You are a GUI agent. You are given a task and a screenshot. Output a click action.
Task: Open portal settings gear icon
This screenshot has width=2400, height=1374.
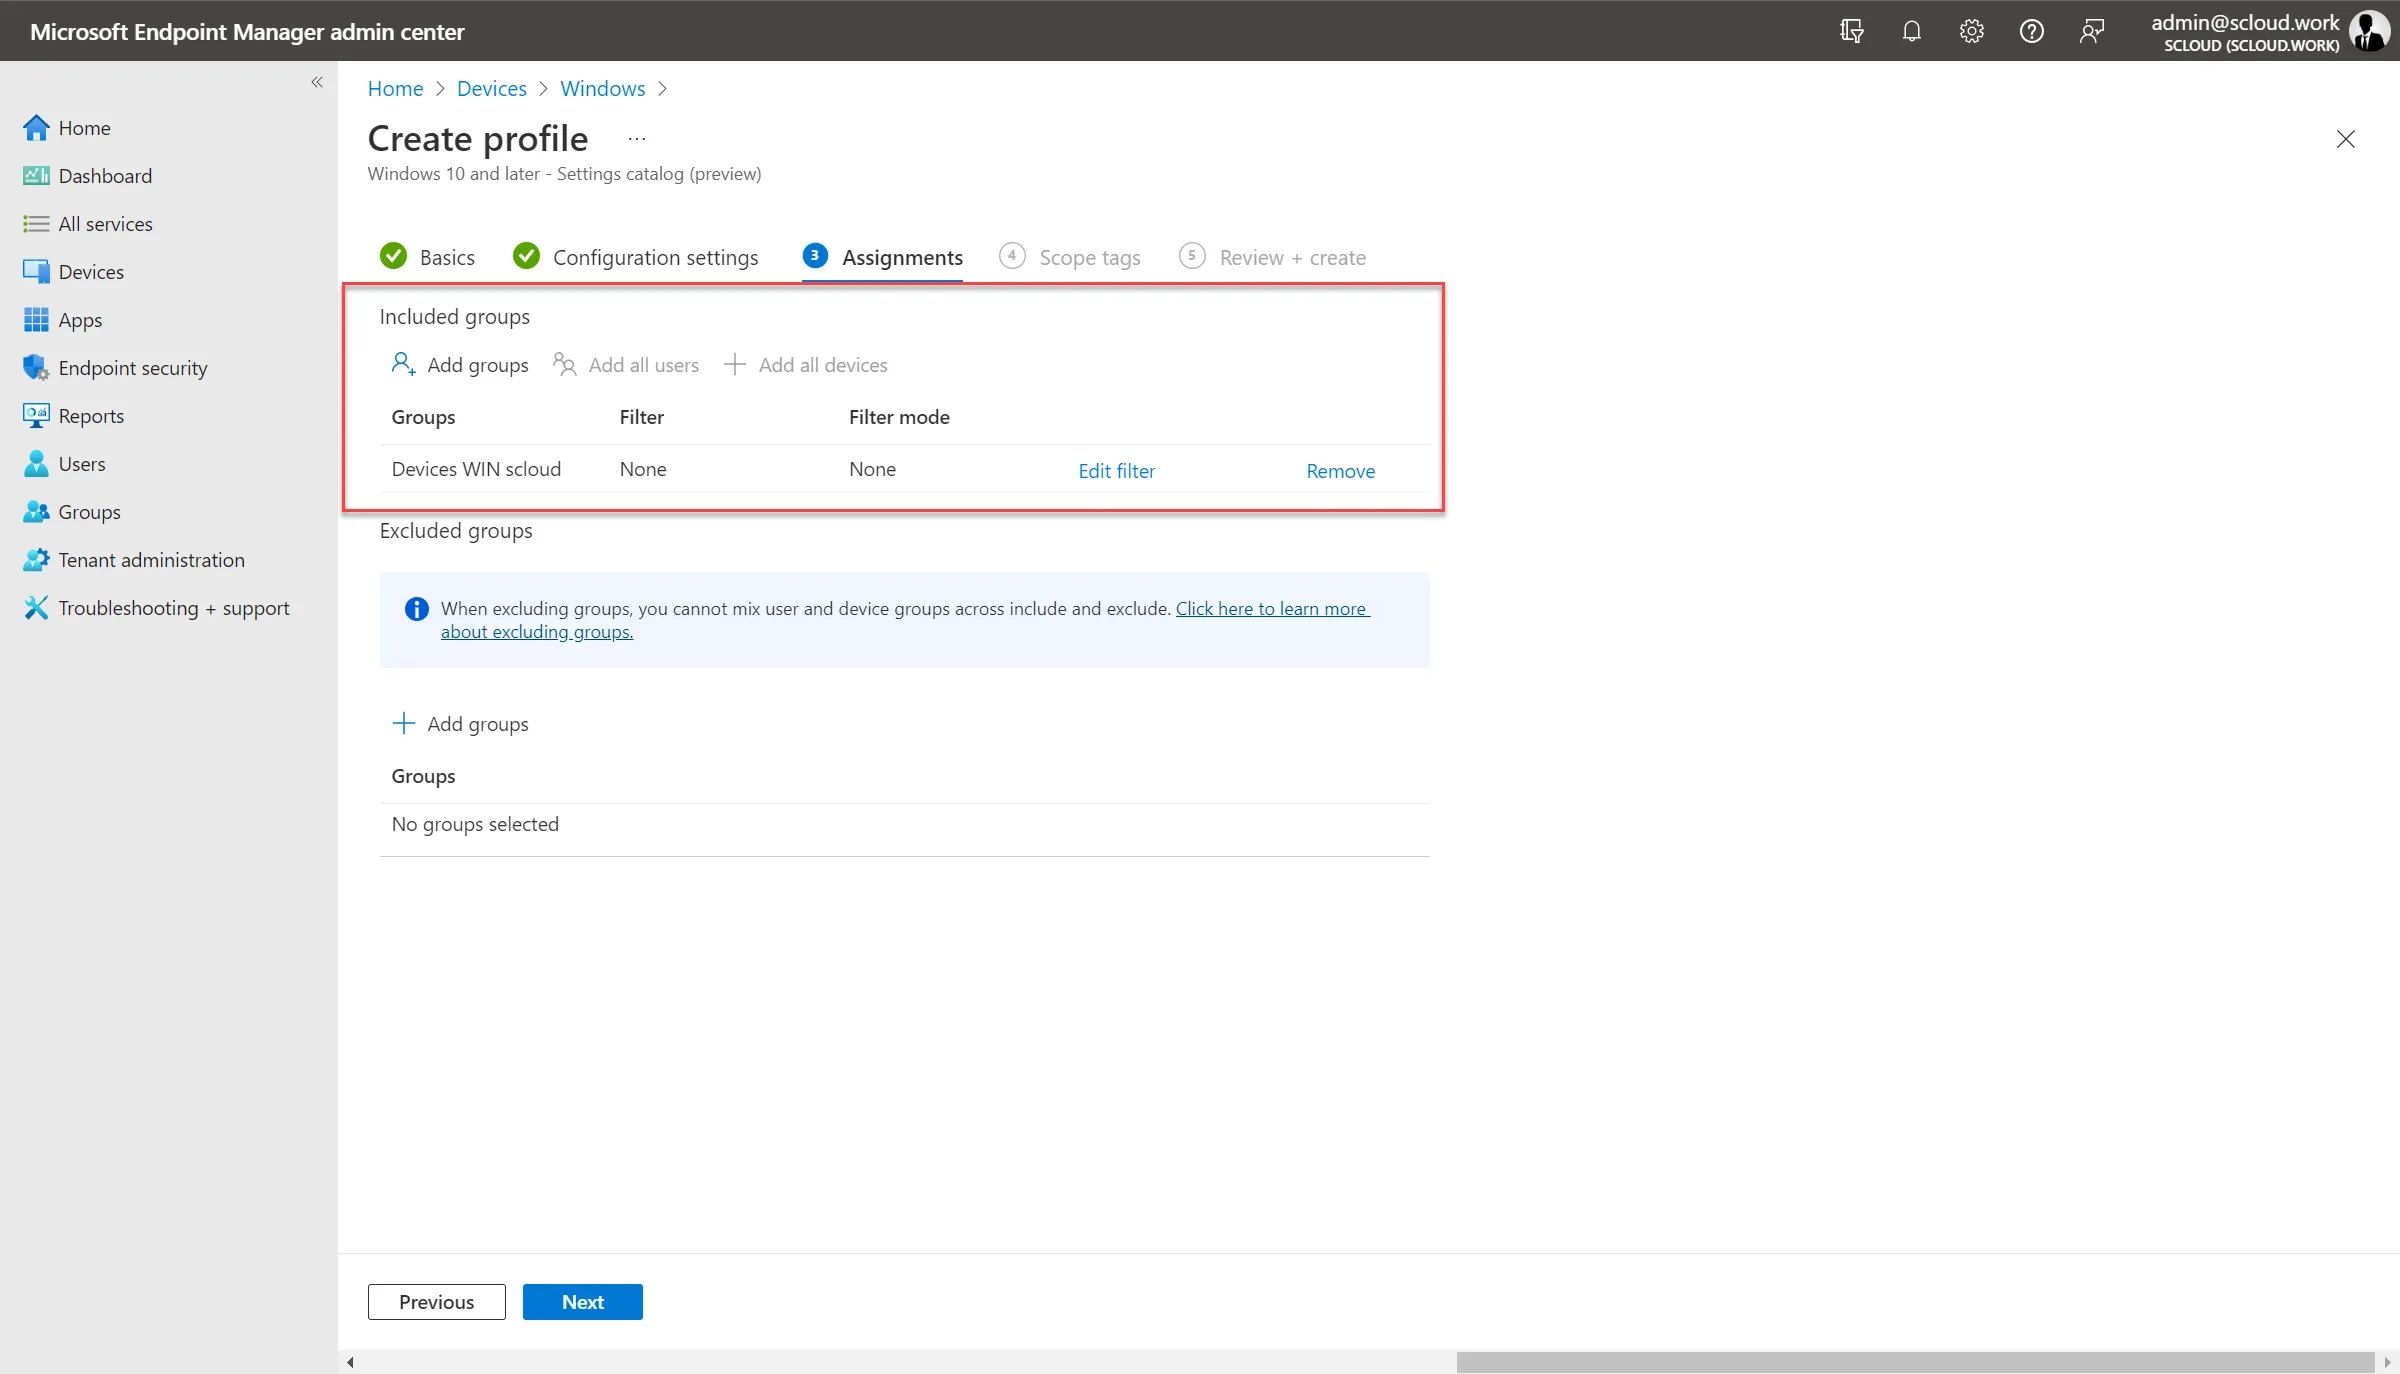coord(1972,31)
